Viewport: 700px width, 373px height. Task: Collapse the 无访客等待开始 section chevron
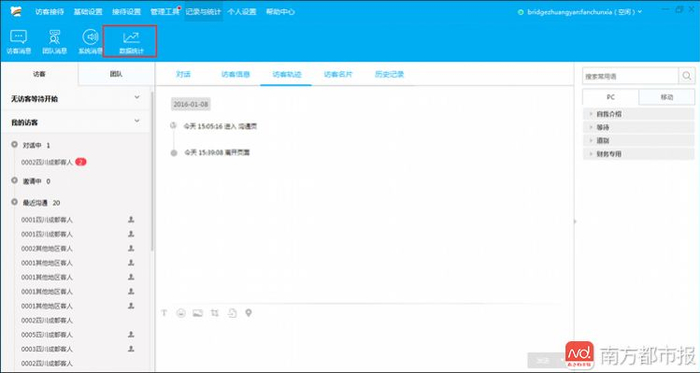[137, 97]
